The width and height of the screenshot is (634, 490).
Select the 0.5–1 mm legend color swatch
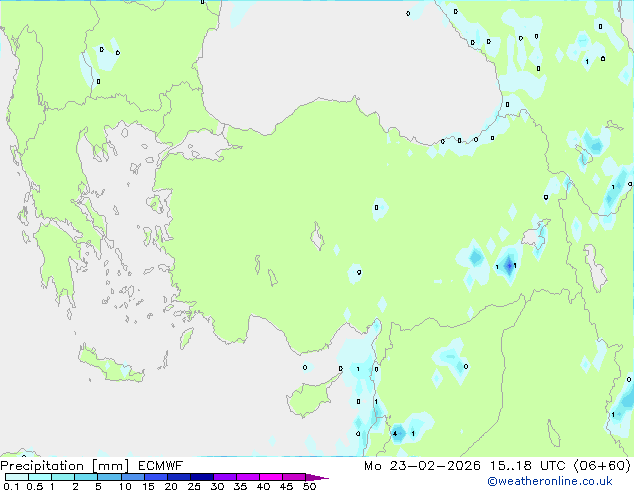(40, 477)
